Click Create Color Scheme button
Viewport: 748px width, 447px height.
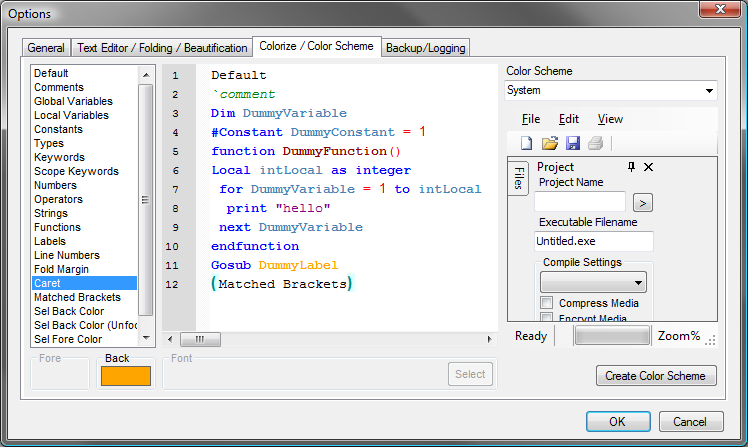[x=656, y=376]
